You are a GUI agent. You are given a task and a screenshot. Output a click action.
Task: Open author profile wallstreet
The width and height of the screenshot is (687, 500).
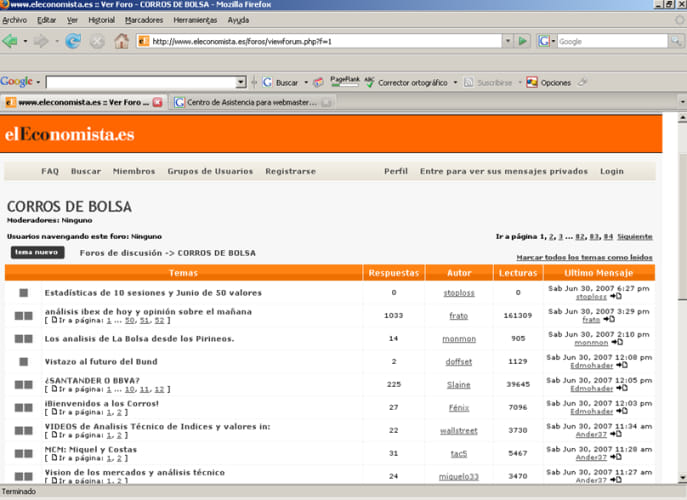[458, 431]
